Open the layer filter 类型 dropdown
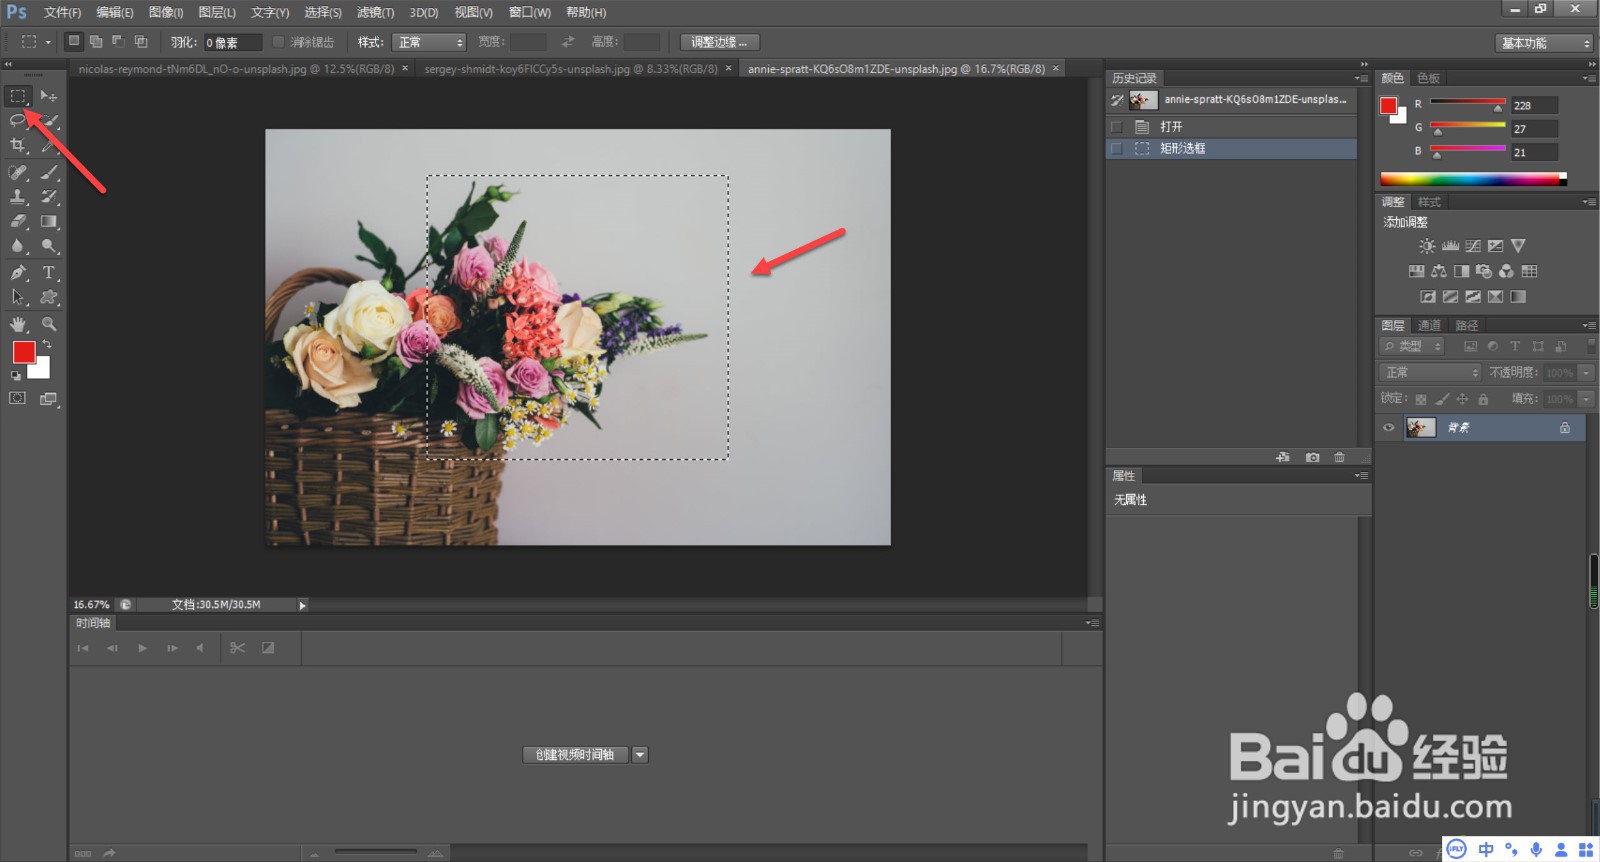 [x=1412, y=346]
